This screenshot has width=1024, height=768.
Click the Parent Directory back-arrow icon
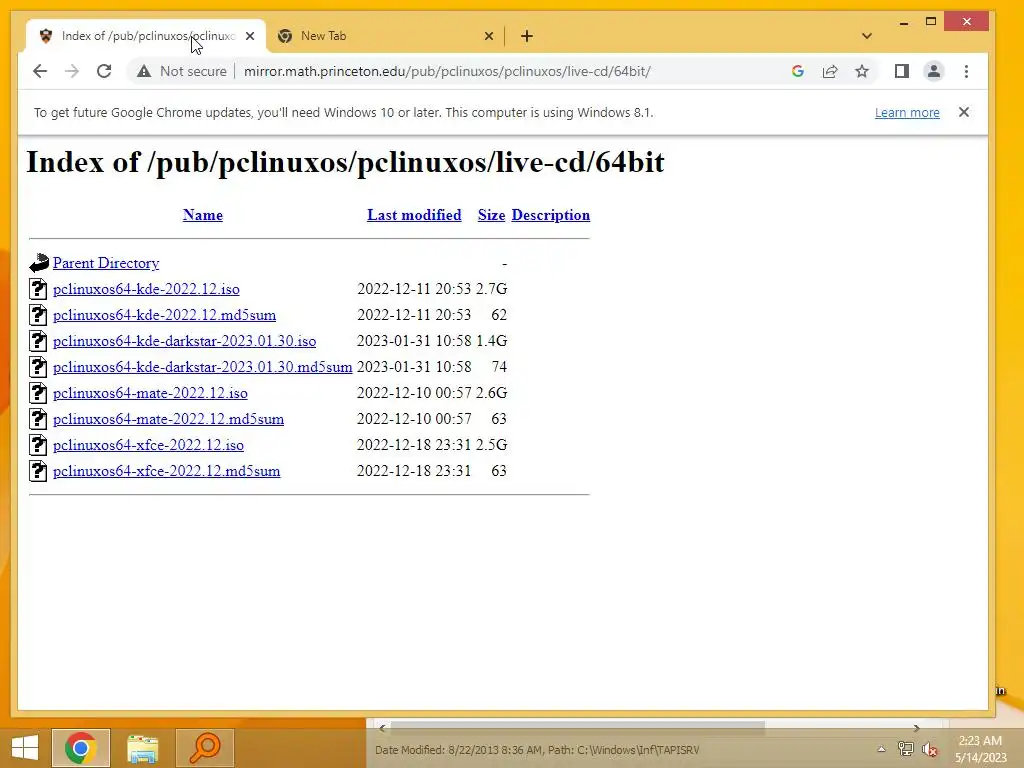coord(39,263)
